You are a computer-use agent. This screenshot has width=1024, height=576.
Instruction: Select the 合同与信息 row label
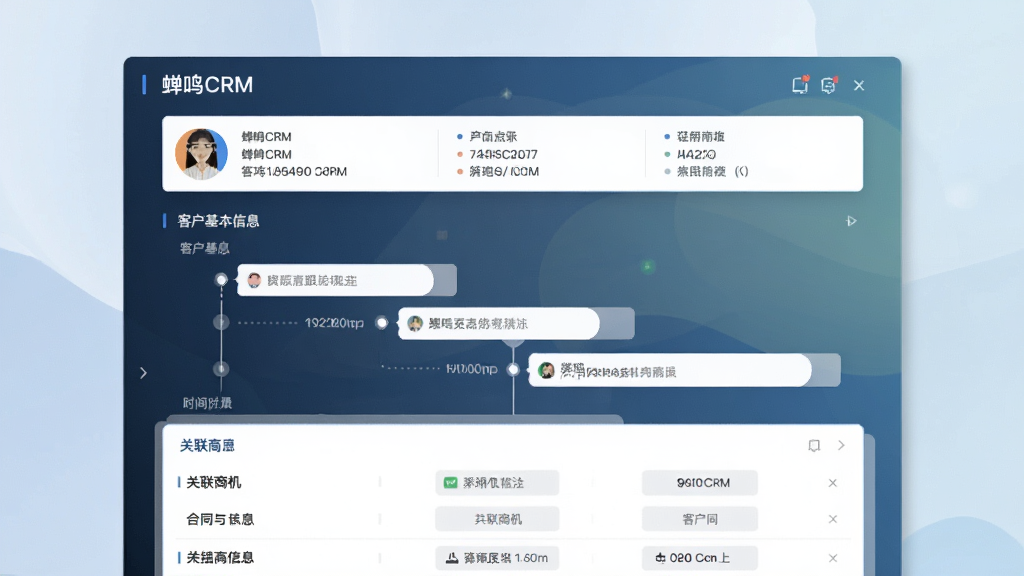220,519
